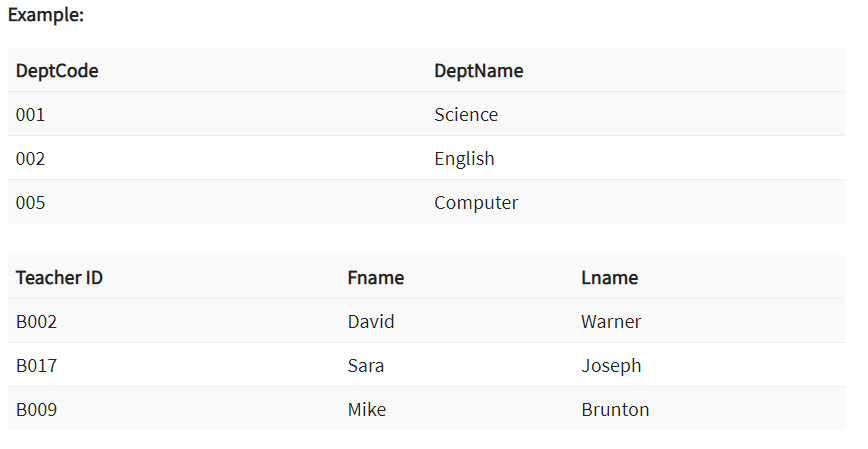
Task: Select the B002 teacher ID cell
Action: pos(37,322)
